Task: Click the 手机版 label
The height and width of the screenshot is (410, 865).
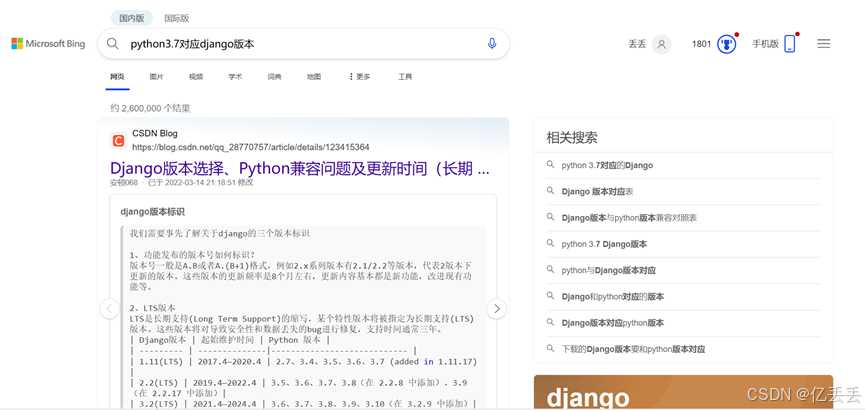Action: point(766,44)
